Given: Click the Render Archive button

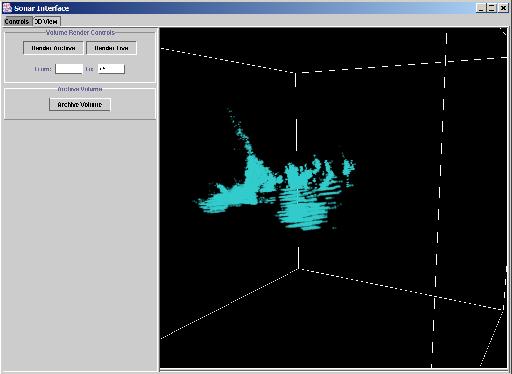Looking at the screenshot, I should tap(53, 48).
